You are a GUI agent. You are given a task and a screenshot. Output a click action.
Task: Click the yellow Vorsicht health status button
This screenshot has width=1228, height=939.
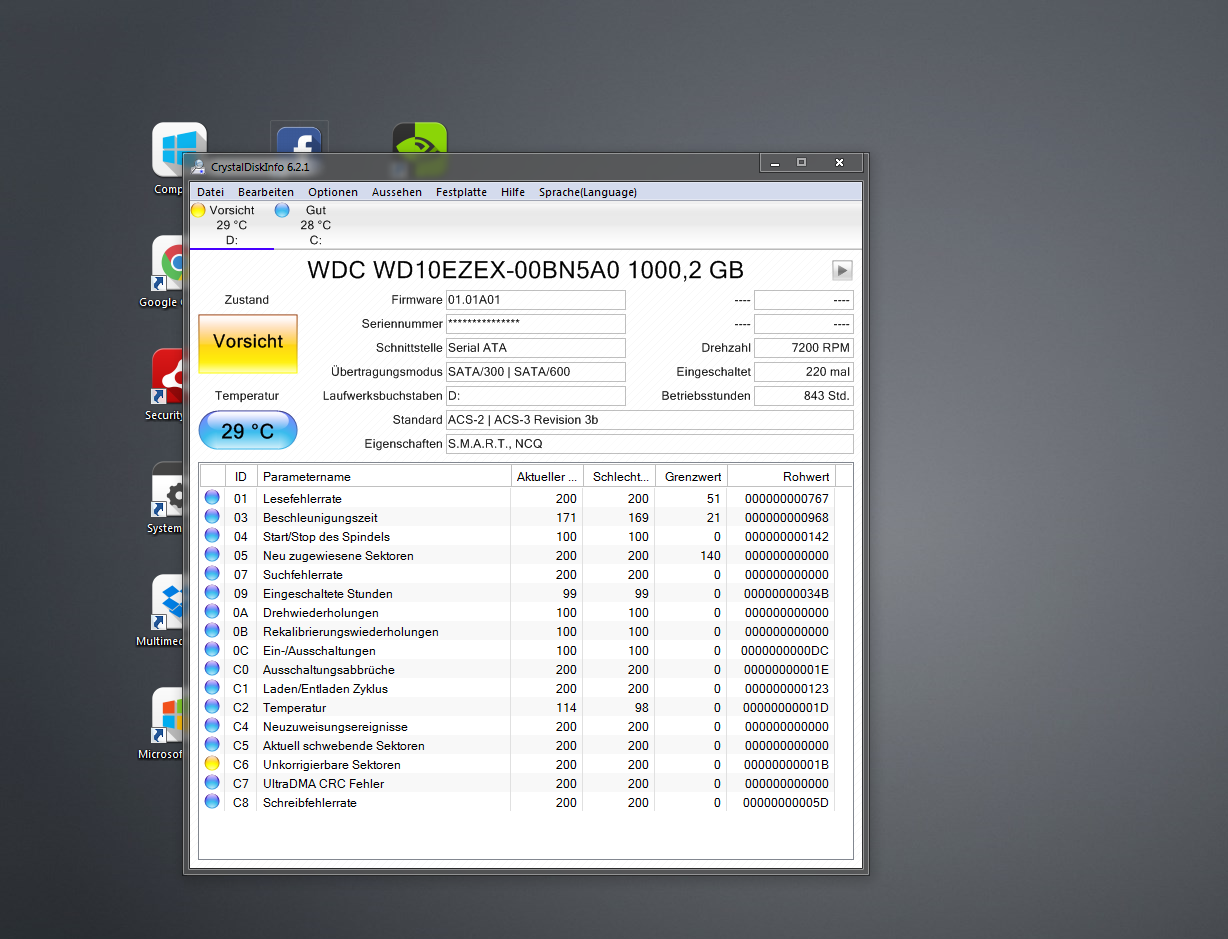point(248,343)
